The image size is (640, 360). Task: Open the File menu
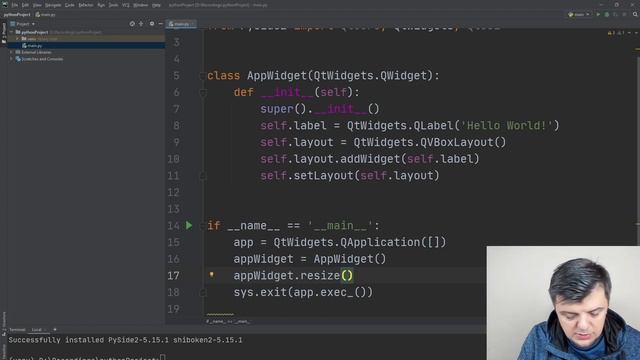click(x=15, y=5)
